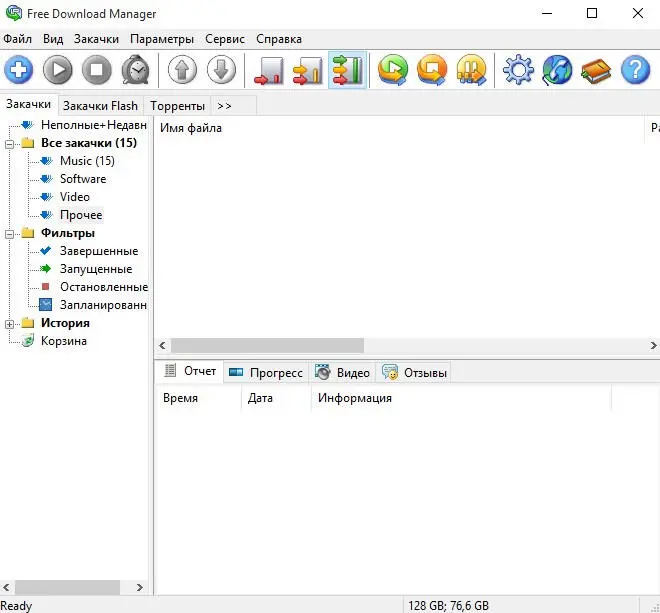This screenshot has height=613, width=660.
Task: Click the green start all downloads icon
Action: 393,70
